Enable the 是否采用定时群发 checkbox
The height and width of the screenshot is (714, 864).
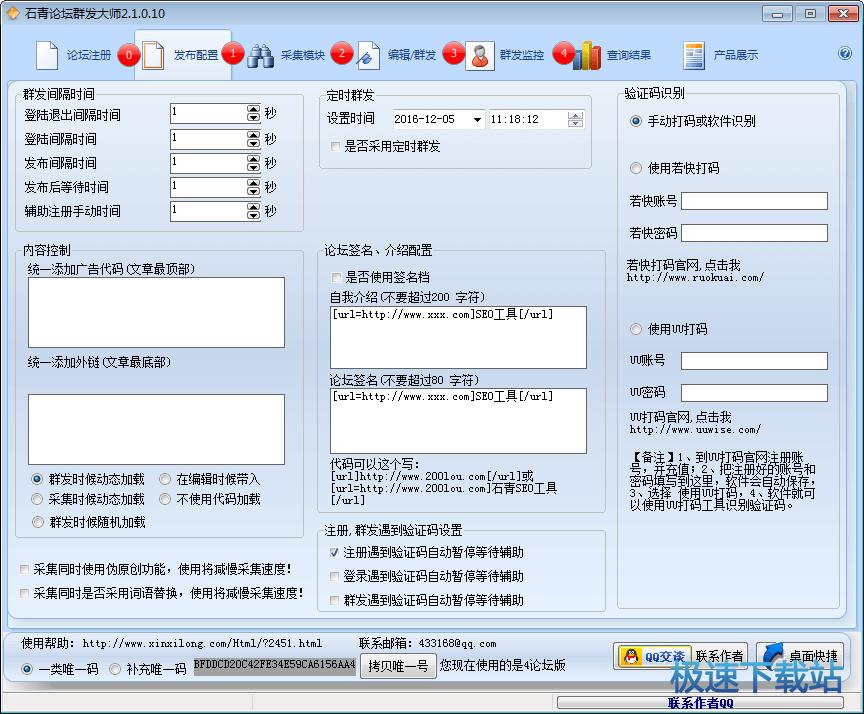(336, 146)
